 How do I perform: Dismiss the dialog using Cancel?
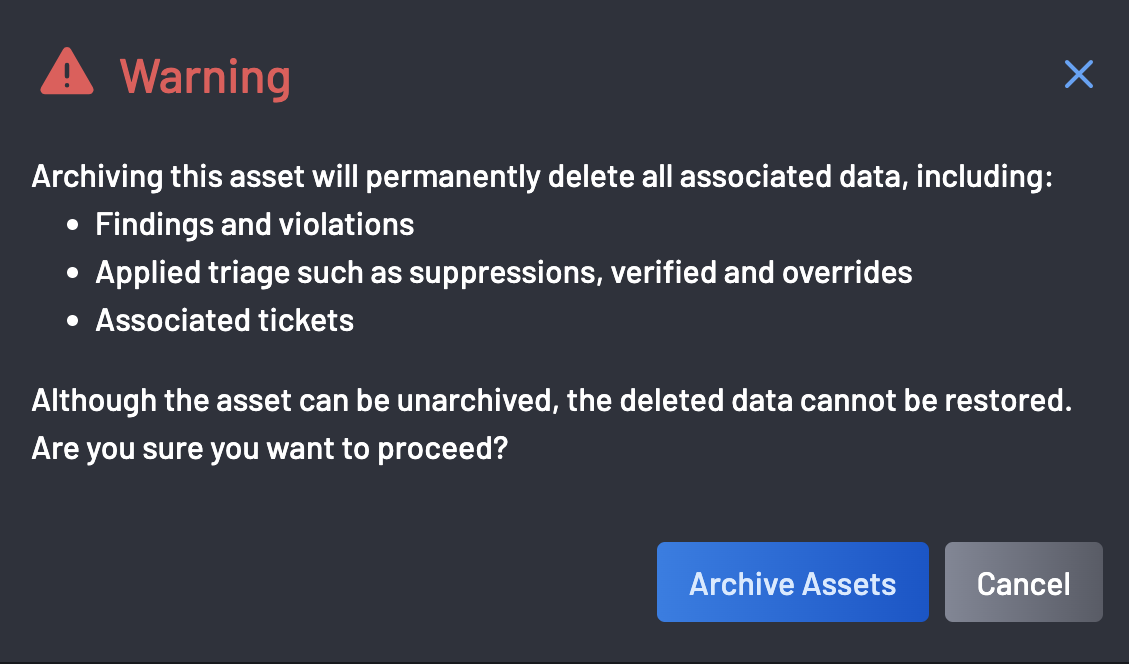pyautogui.click(x=1023, y=582)
